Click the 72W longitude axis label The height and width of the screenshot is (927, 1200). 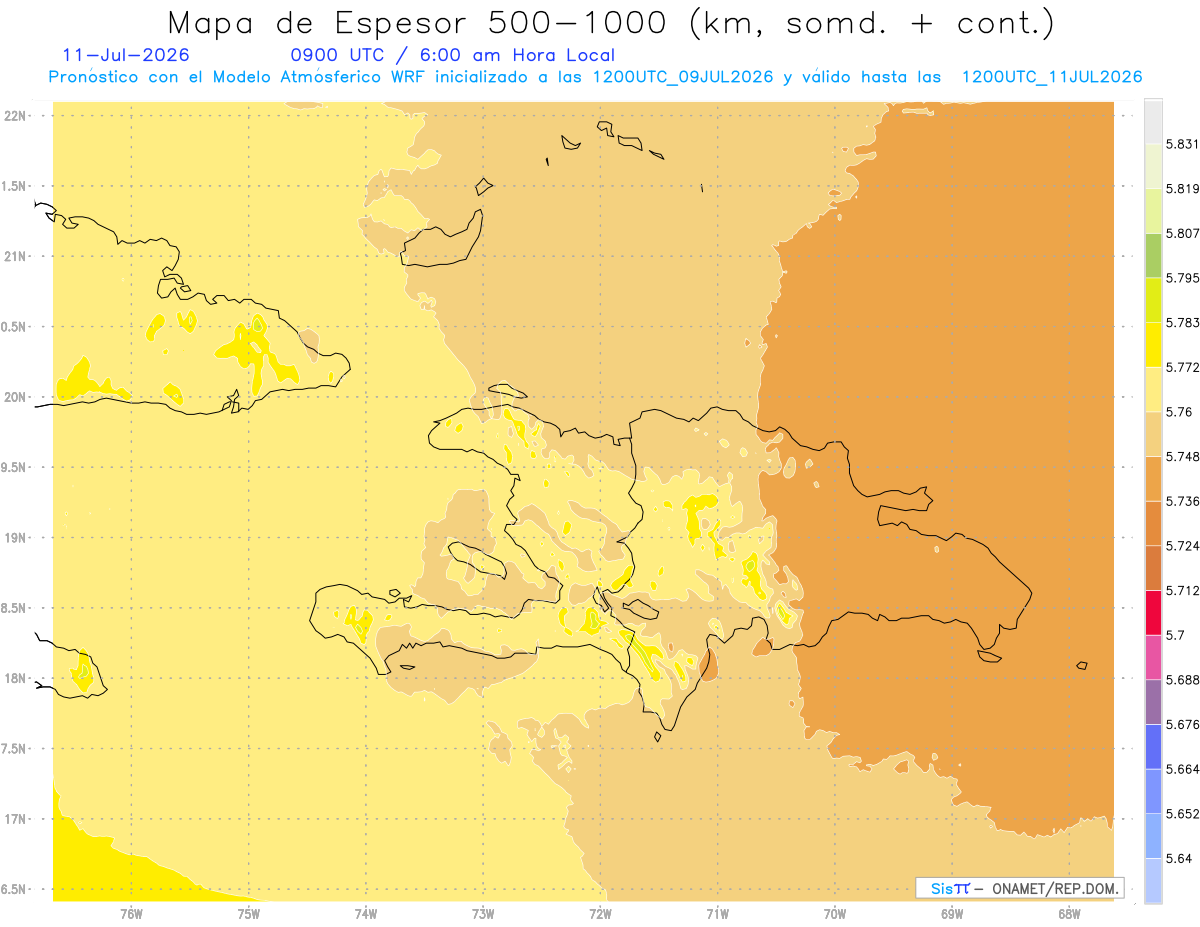pos(600,914)
